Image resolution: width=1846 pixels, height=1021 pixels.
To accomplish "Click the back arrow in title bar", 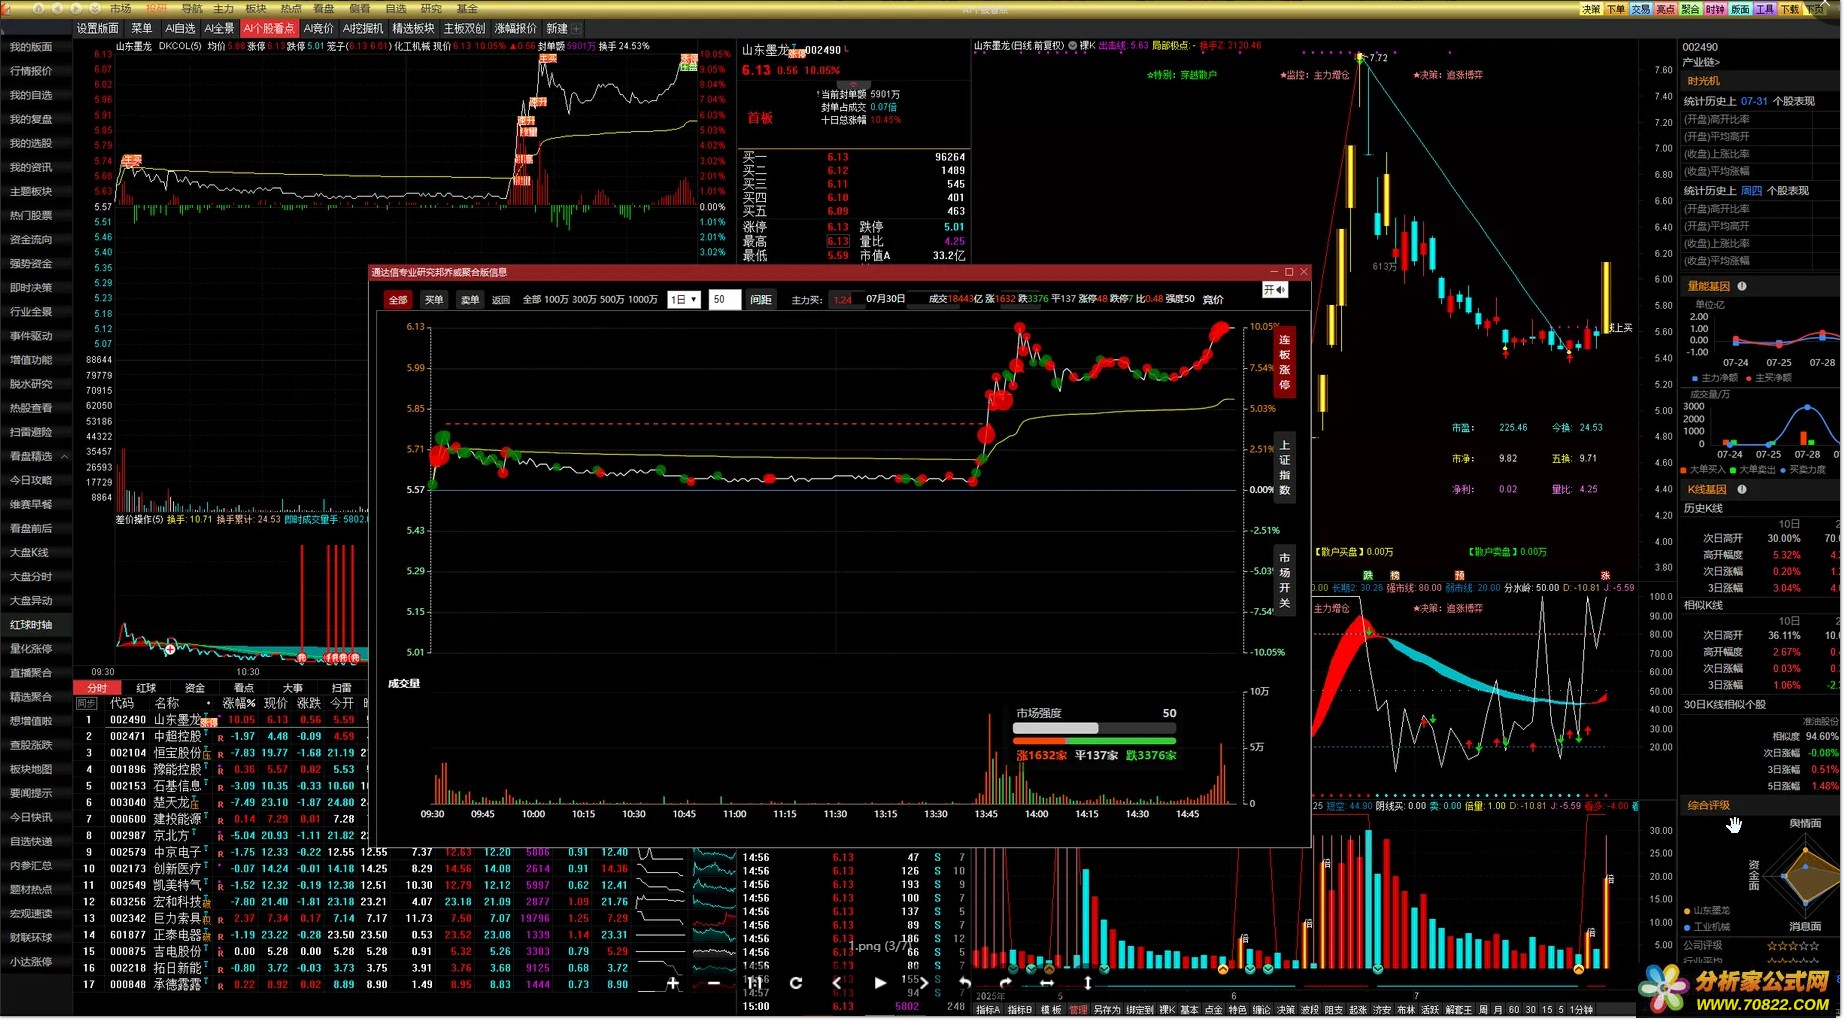I will click(57, 8).
